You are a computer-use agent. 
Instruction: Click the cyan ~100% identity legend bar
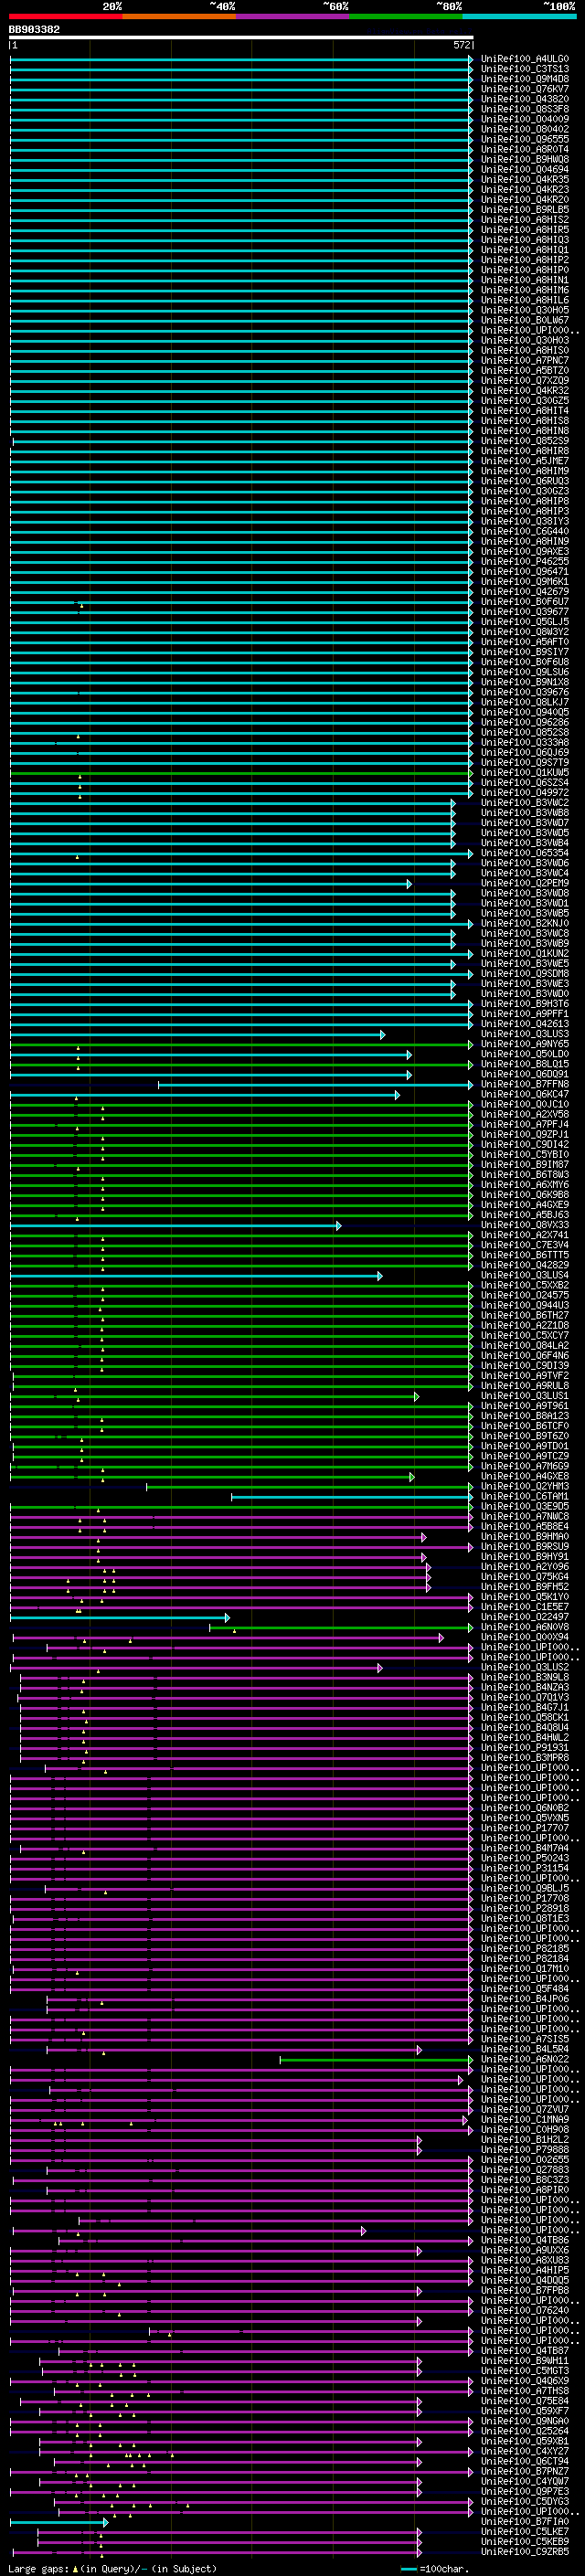click(x=519, y=16)
